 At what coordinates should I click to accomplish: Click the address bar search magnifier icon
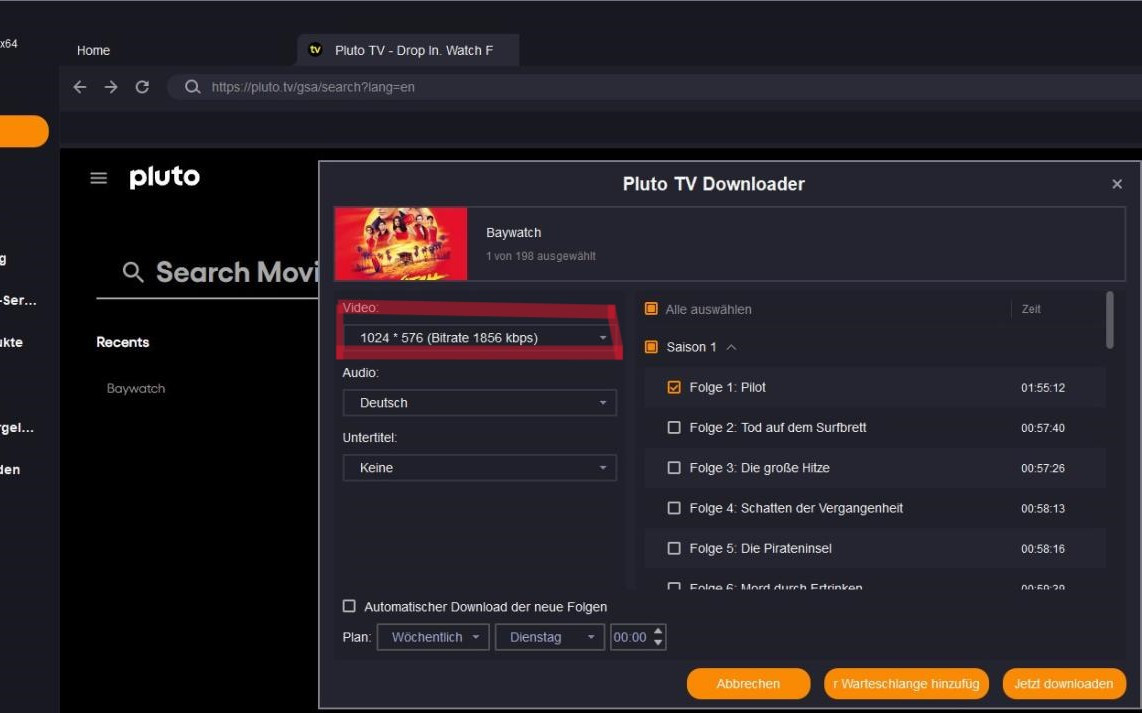coord(192,87)
